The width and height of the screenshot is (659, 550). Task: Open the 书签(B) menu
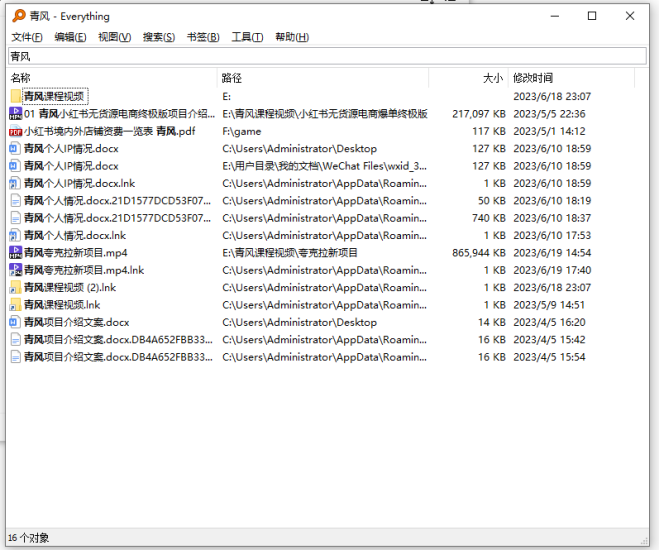pyautogui.click(x=203, y=37)
